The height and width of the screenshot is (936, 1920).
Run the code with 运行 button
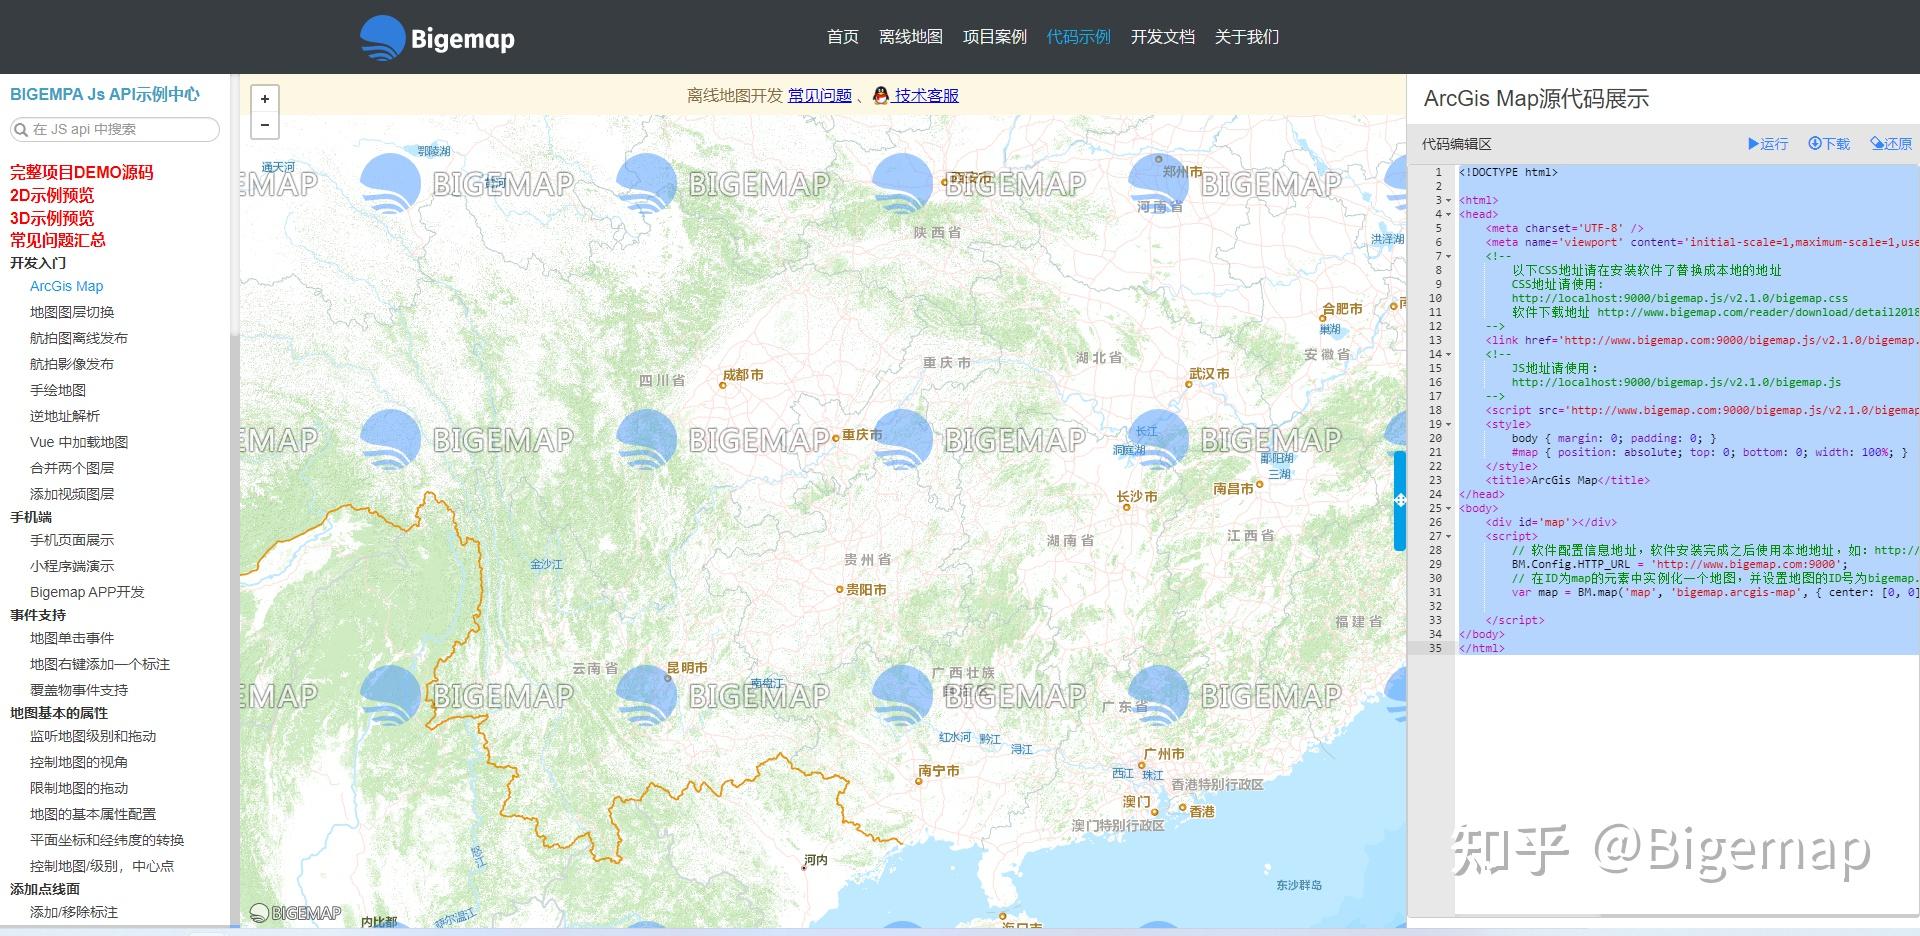point(1768,144)
